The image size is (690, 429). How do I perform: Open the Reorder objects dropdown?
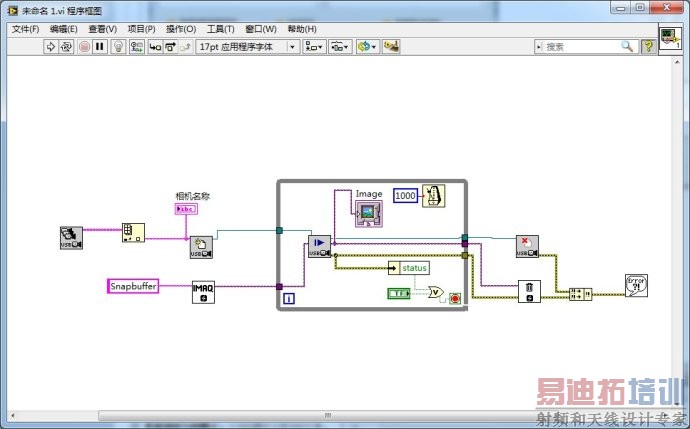(367, 47)
